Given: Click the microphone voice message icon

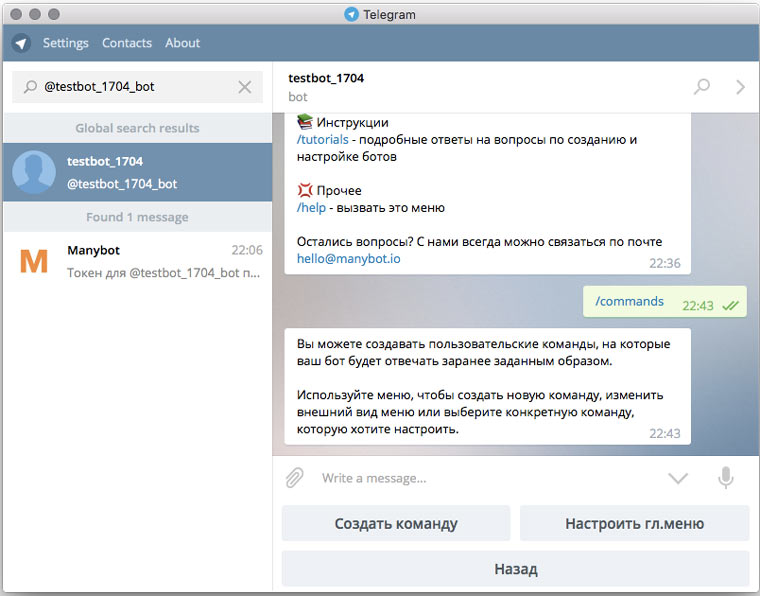Looking at the screenshot, I should (x=726, y=478).
